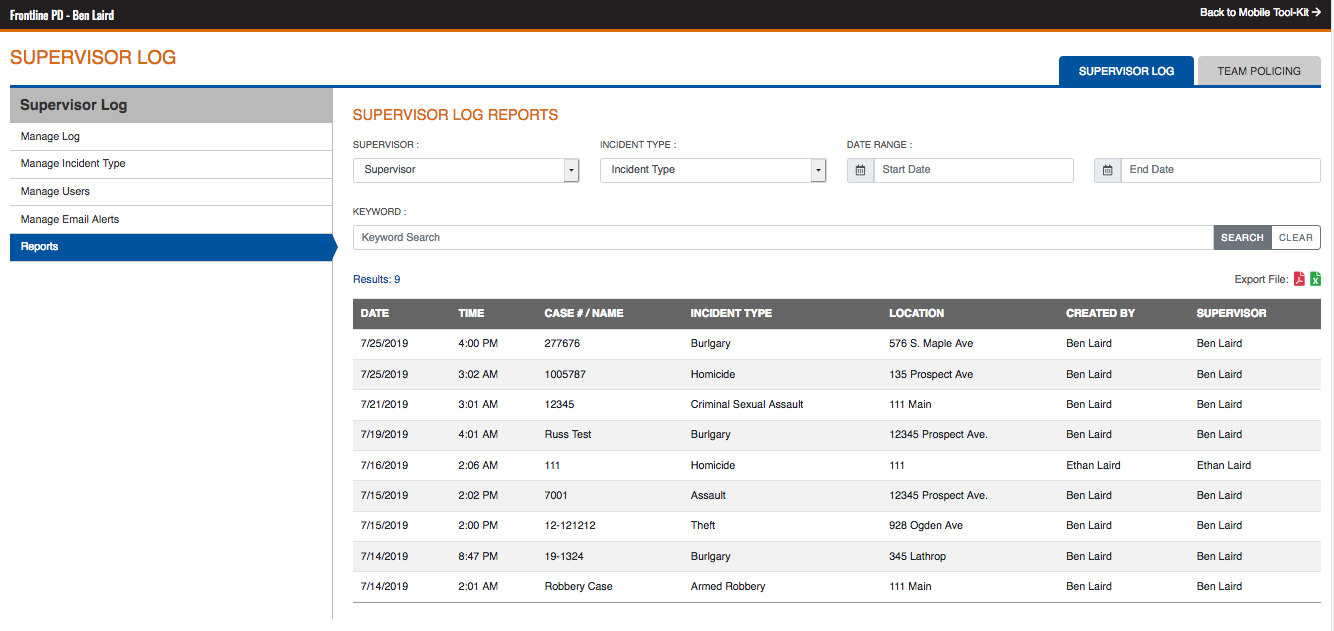Screen dimensions: 1334x631
Task: Focus the Keyword Search field
Action: pyautogui.click(x=783, y=238)
